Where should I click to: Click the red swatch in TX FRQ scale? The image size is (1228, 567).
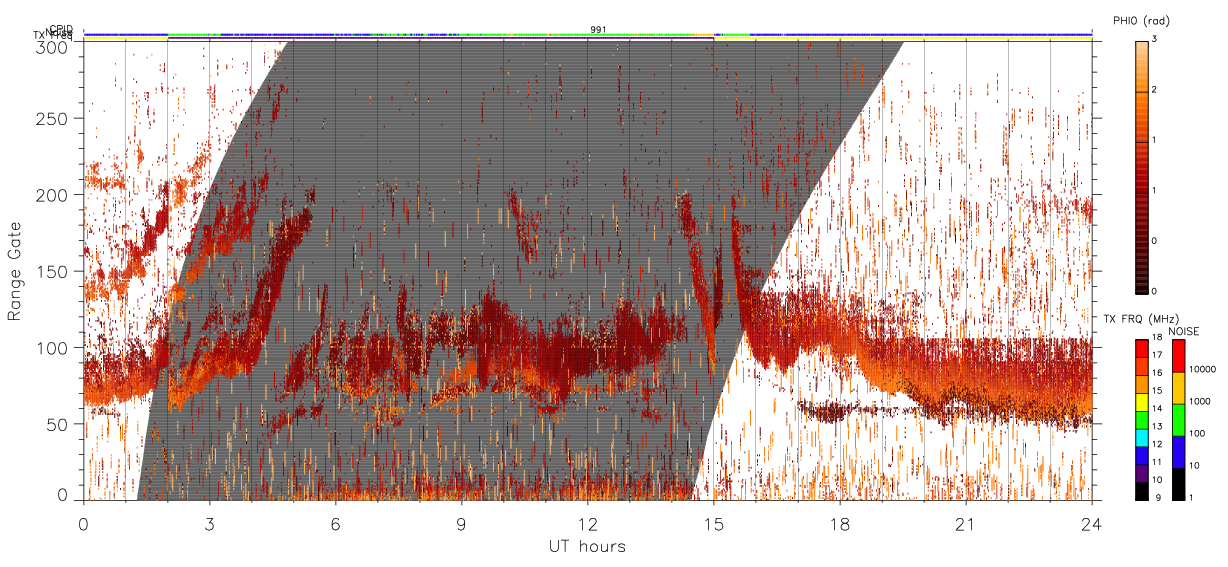pyautogui.click(x=1141, y=347)
